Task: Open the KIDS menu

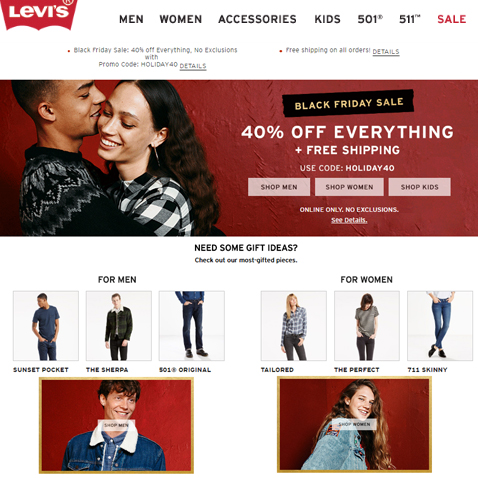Action: (327, 19)
